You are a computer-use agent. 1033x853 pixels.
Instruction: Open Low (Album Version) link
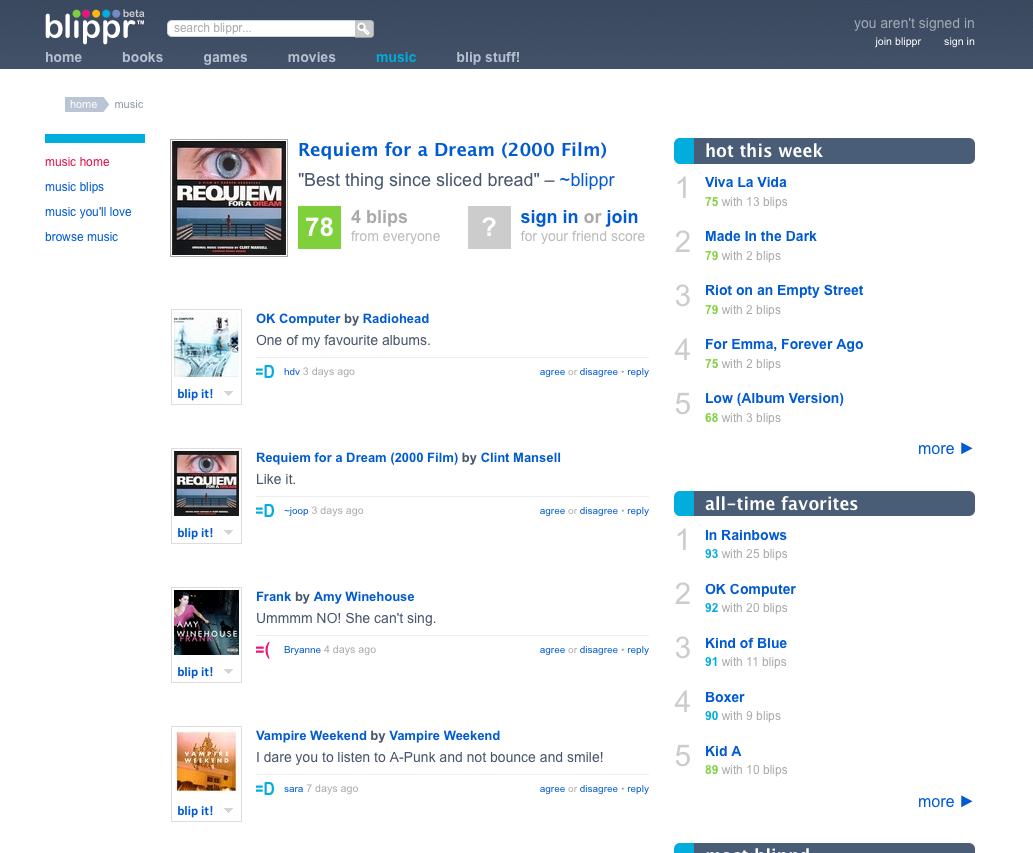774,399
